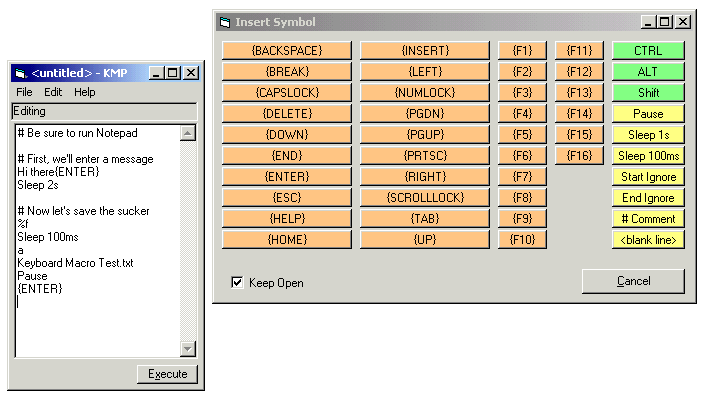Insert the {DELETE} key symbol

(287, 113)
